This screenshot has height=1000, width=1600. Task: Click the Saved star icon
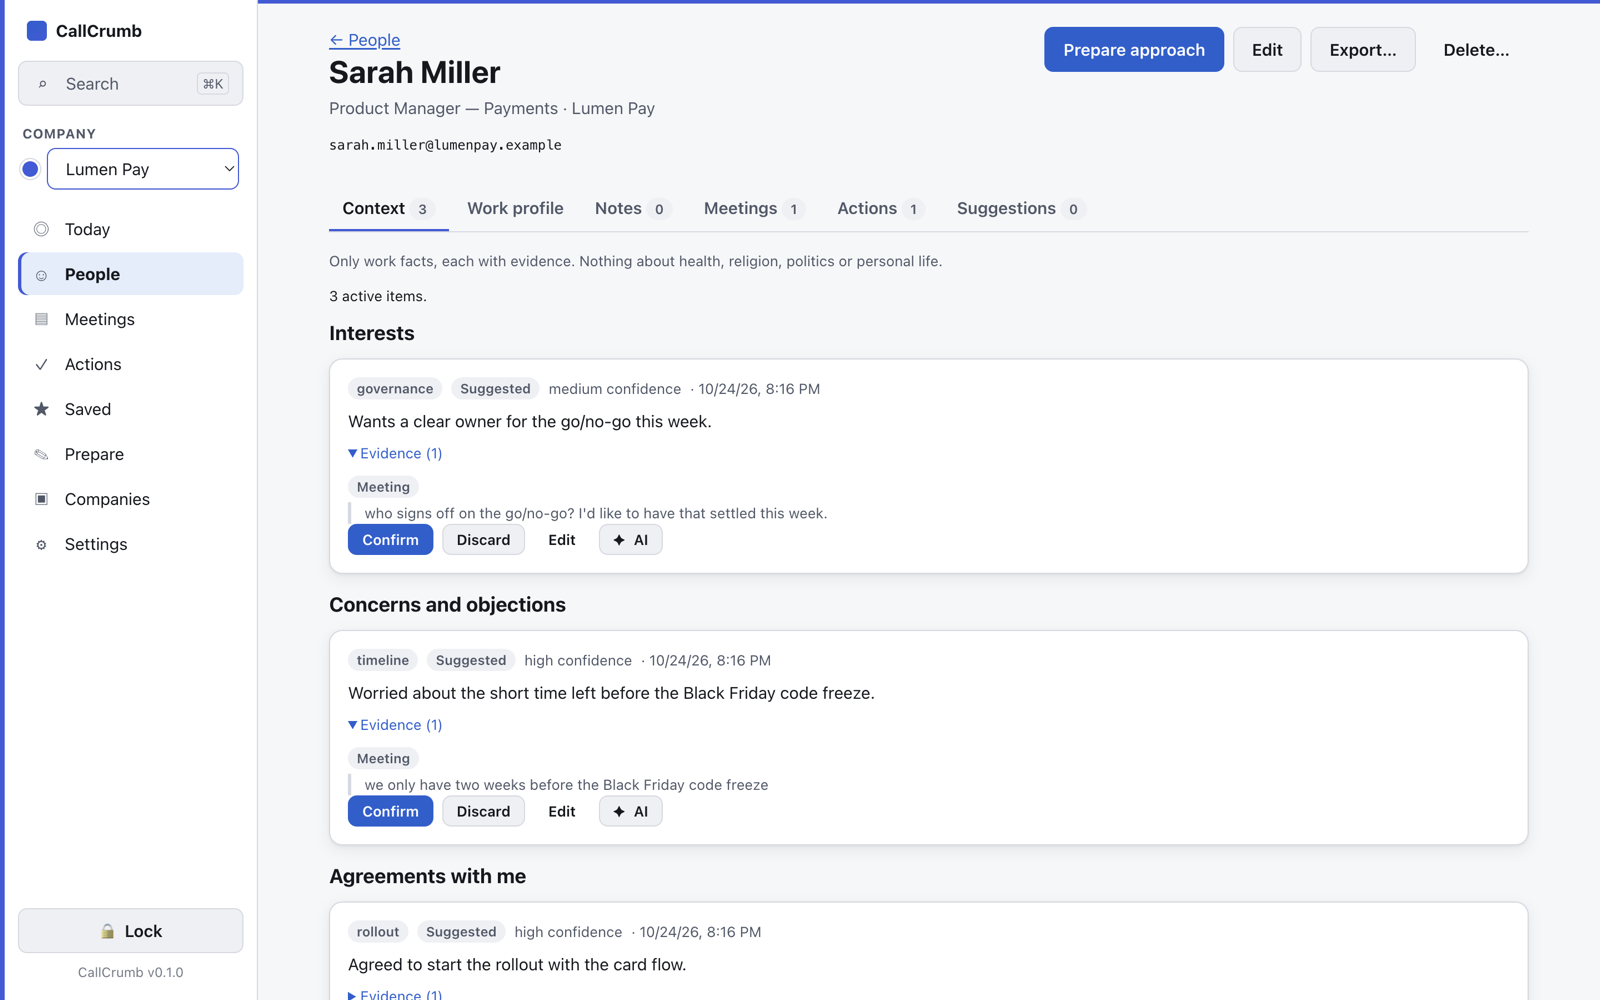pos(41,409)
